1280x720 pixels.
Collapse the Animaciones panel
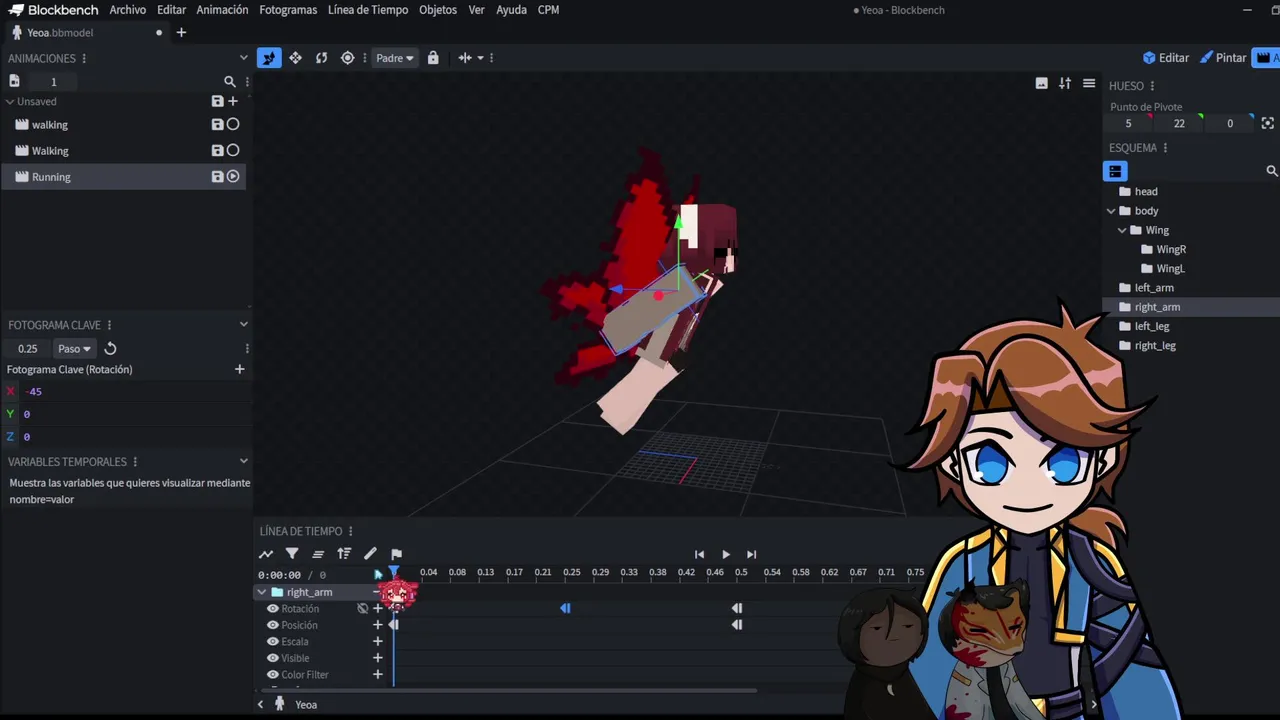tap(243, 58)
